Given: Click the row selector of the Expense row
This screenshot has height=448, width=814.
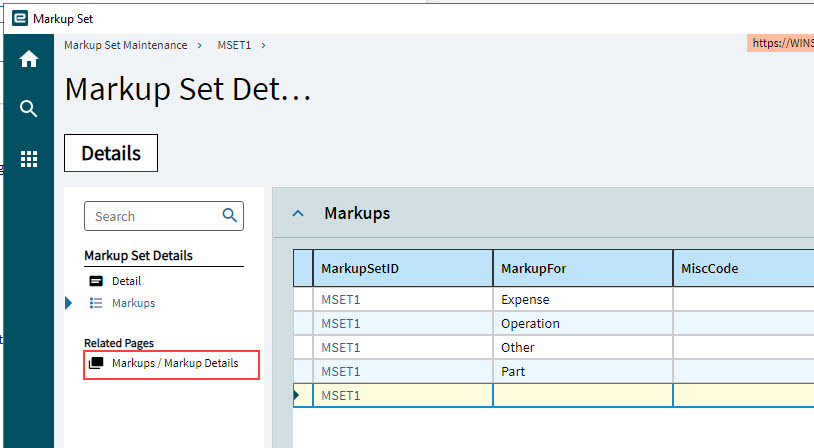Looking at the screenshot, I should tap(303, 300).
